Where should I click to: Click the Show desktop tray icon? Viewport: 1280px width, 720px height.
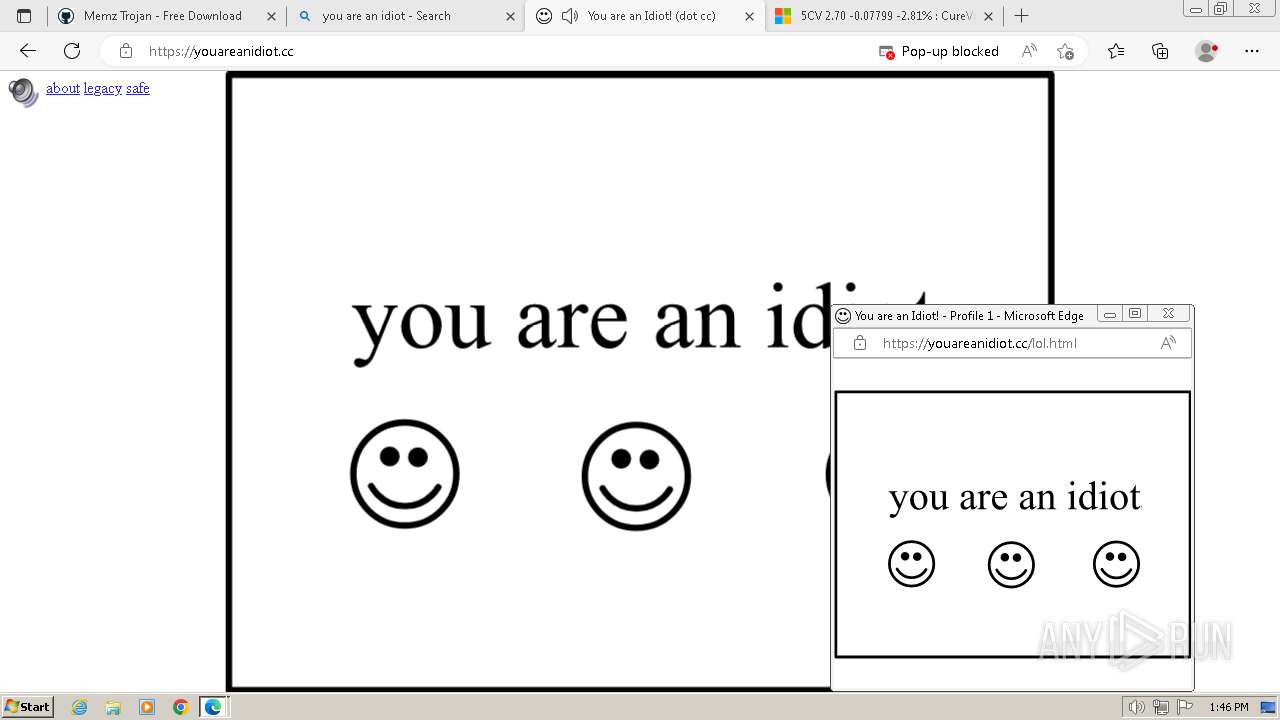pyautogui.click(x=1269, y=707)
